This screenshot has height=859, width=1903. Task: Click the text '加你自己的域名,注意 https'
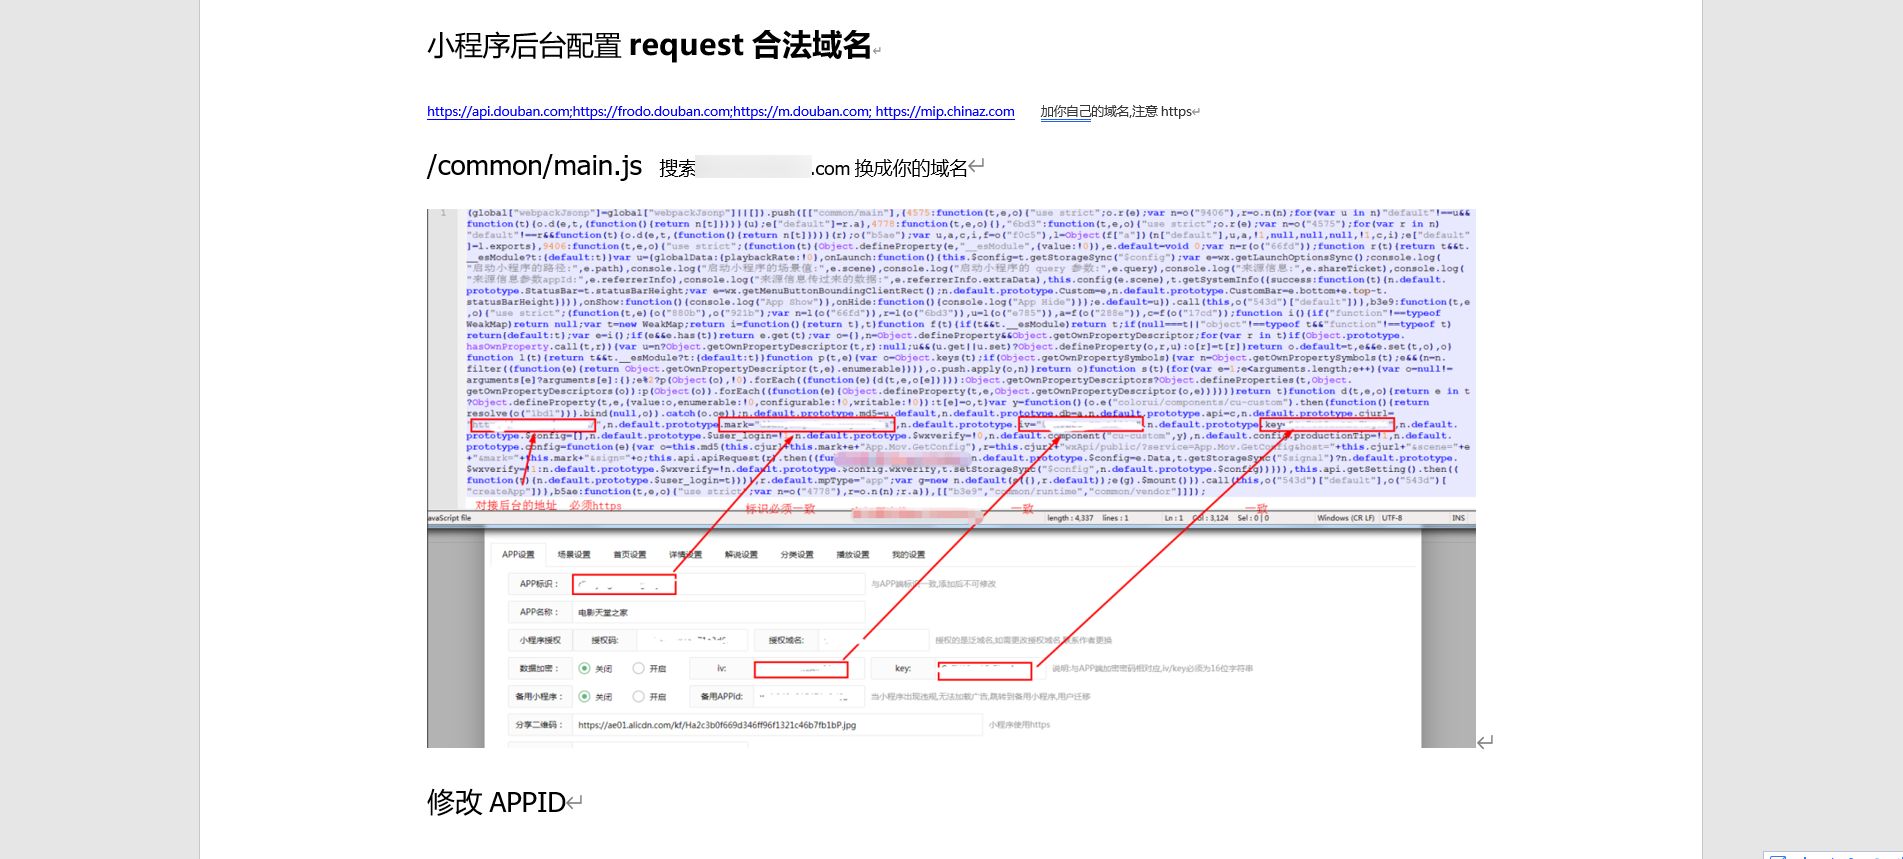[1116, 112]
